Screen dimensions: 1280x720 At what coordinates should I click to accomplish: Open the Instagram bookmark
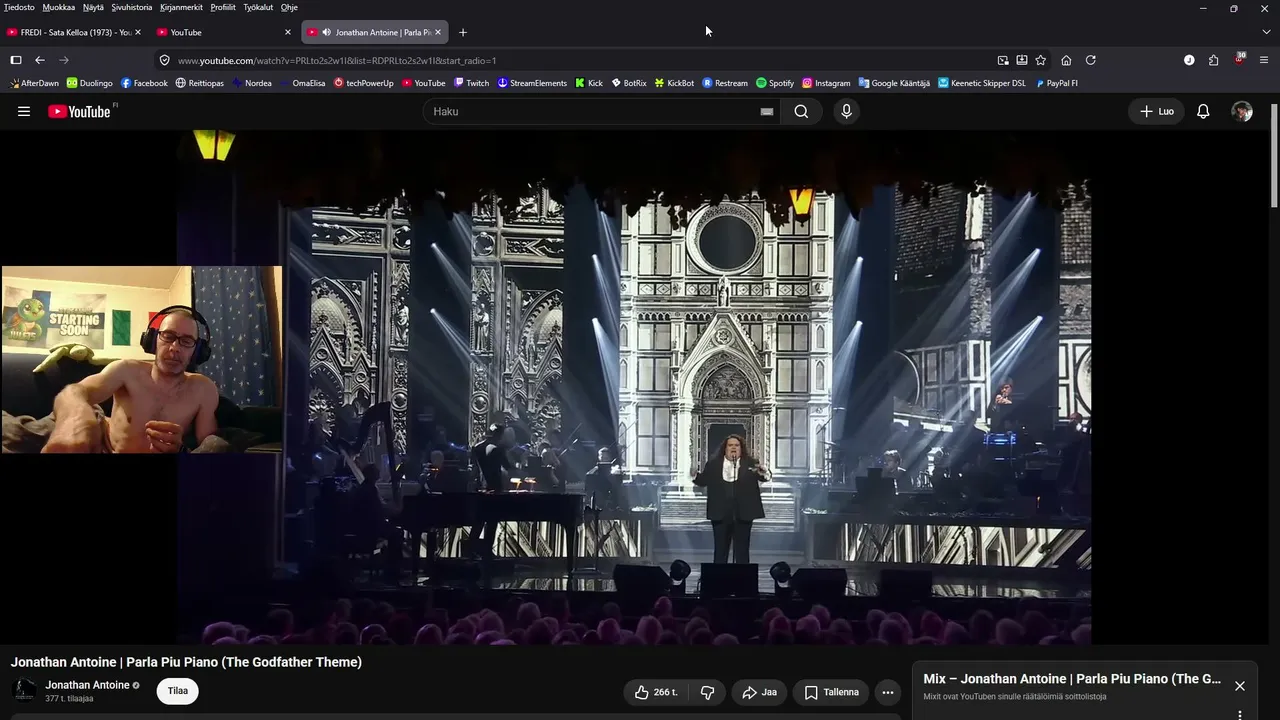pos(826,83)
